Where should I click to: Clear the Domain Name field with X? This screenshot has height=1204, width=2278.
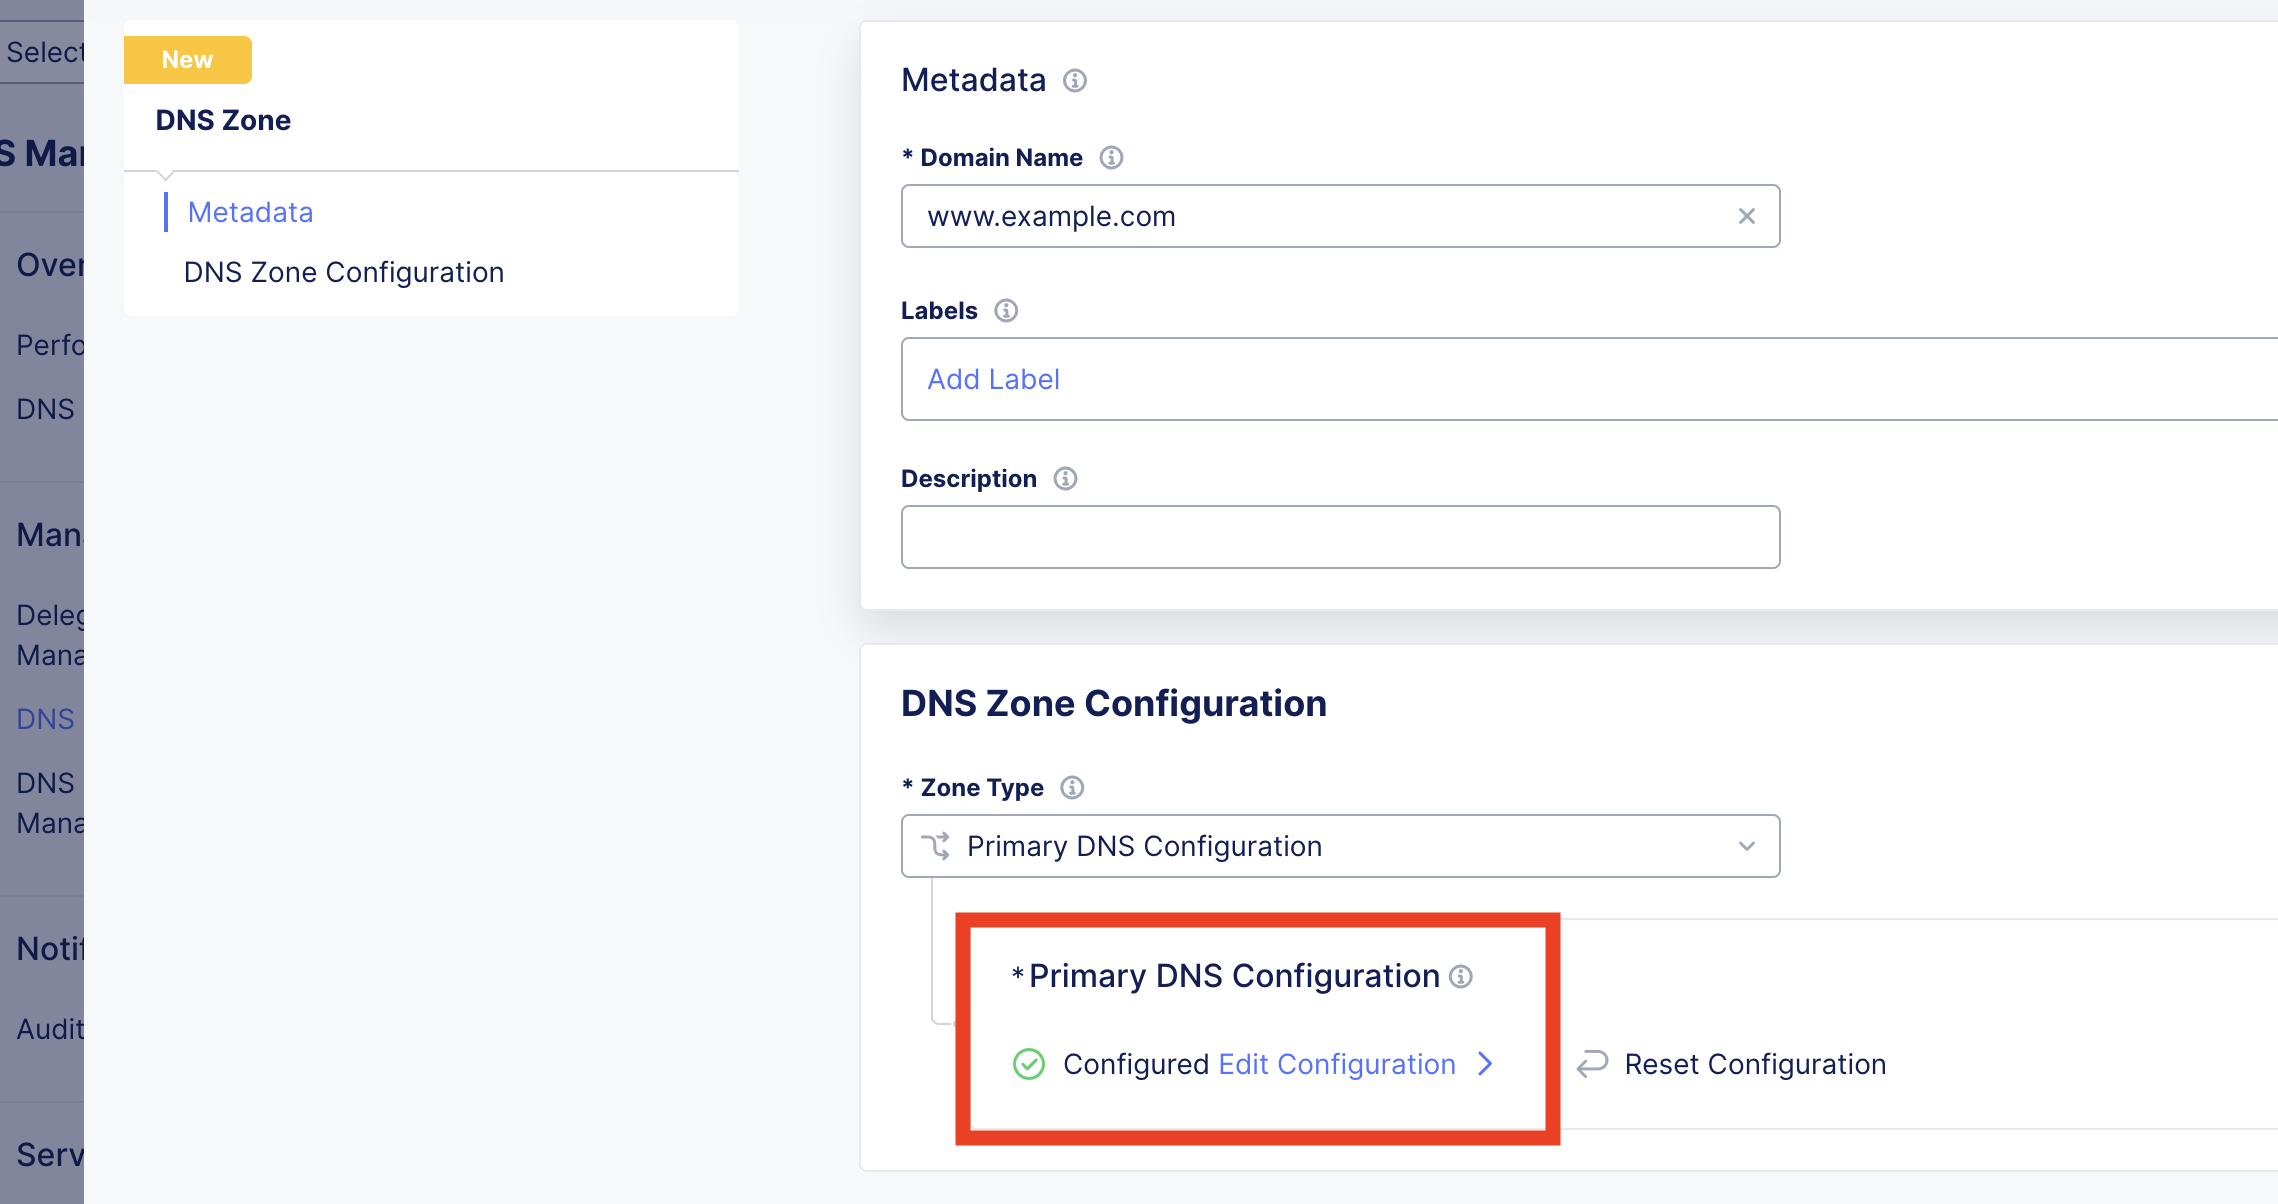coord(1747,216)
